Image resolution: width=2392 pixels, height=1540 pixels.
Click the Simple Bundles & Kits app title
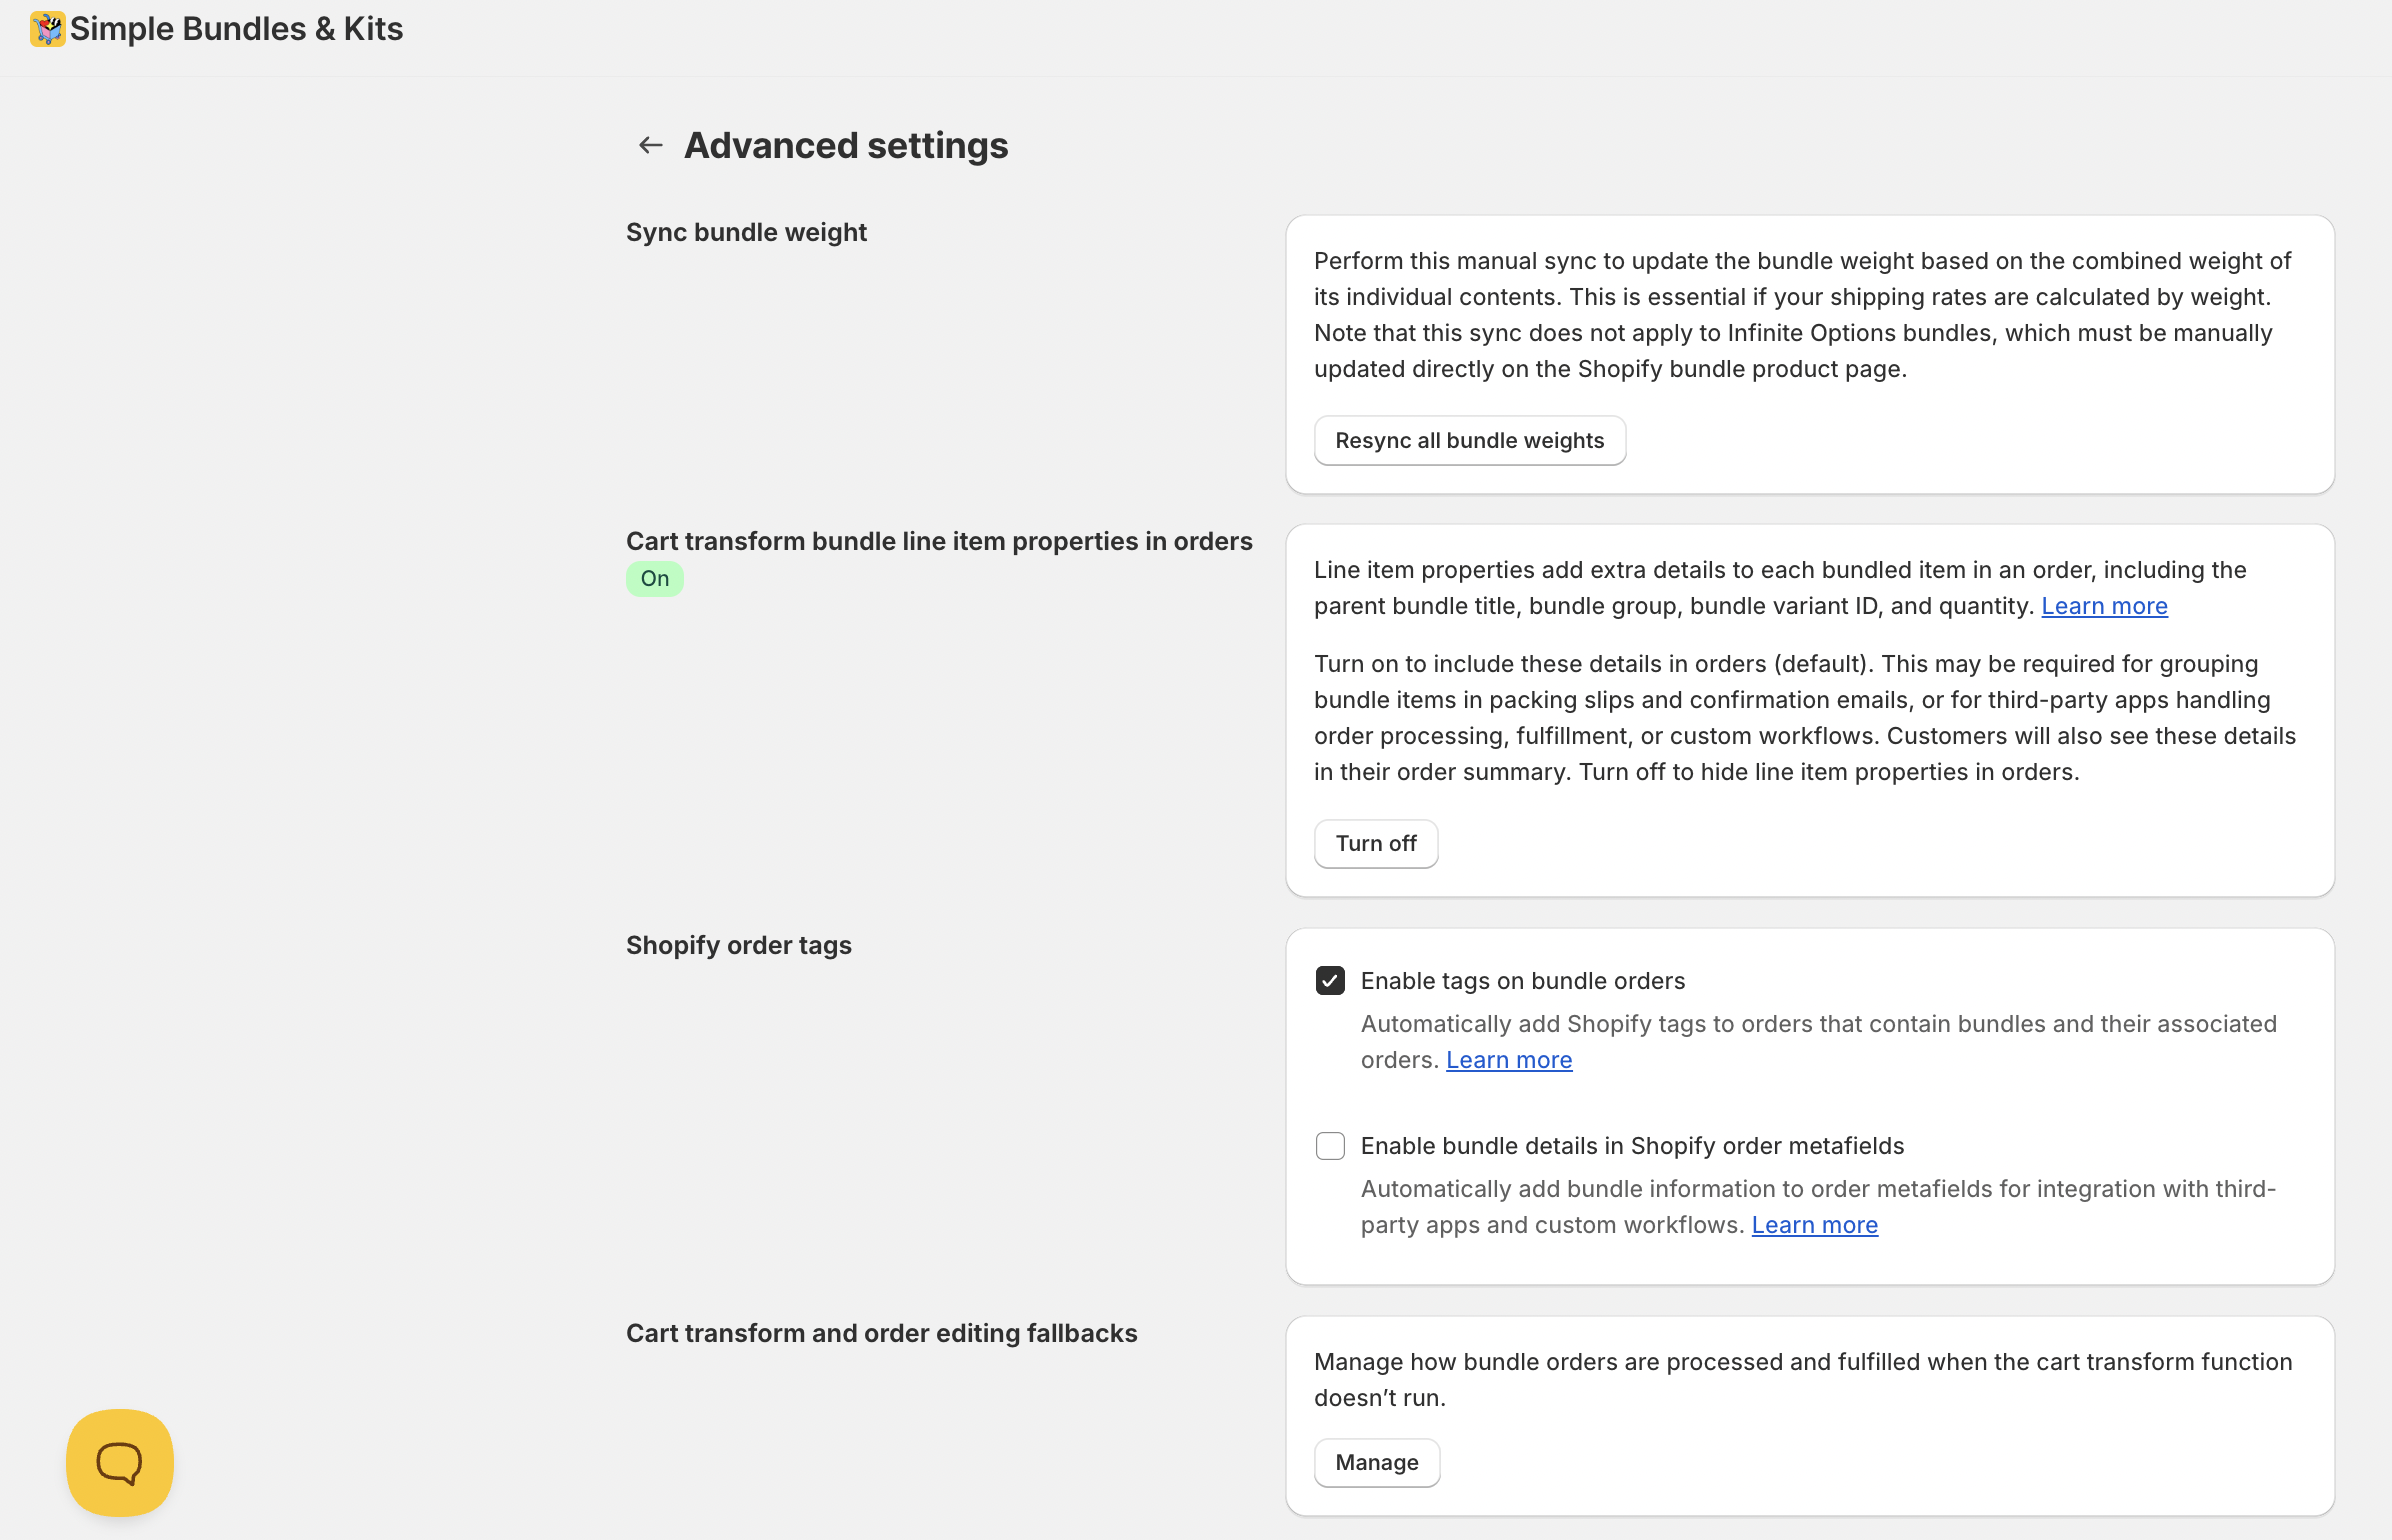(236, 29)
